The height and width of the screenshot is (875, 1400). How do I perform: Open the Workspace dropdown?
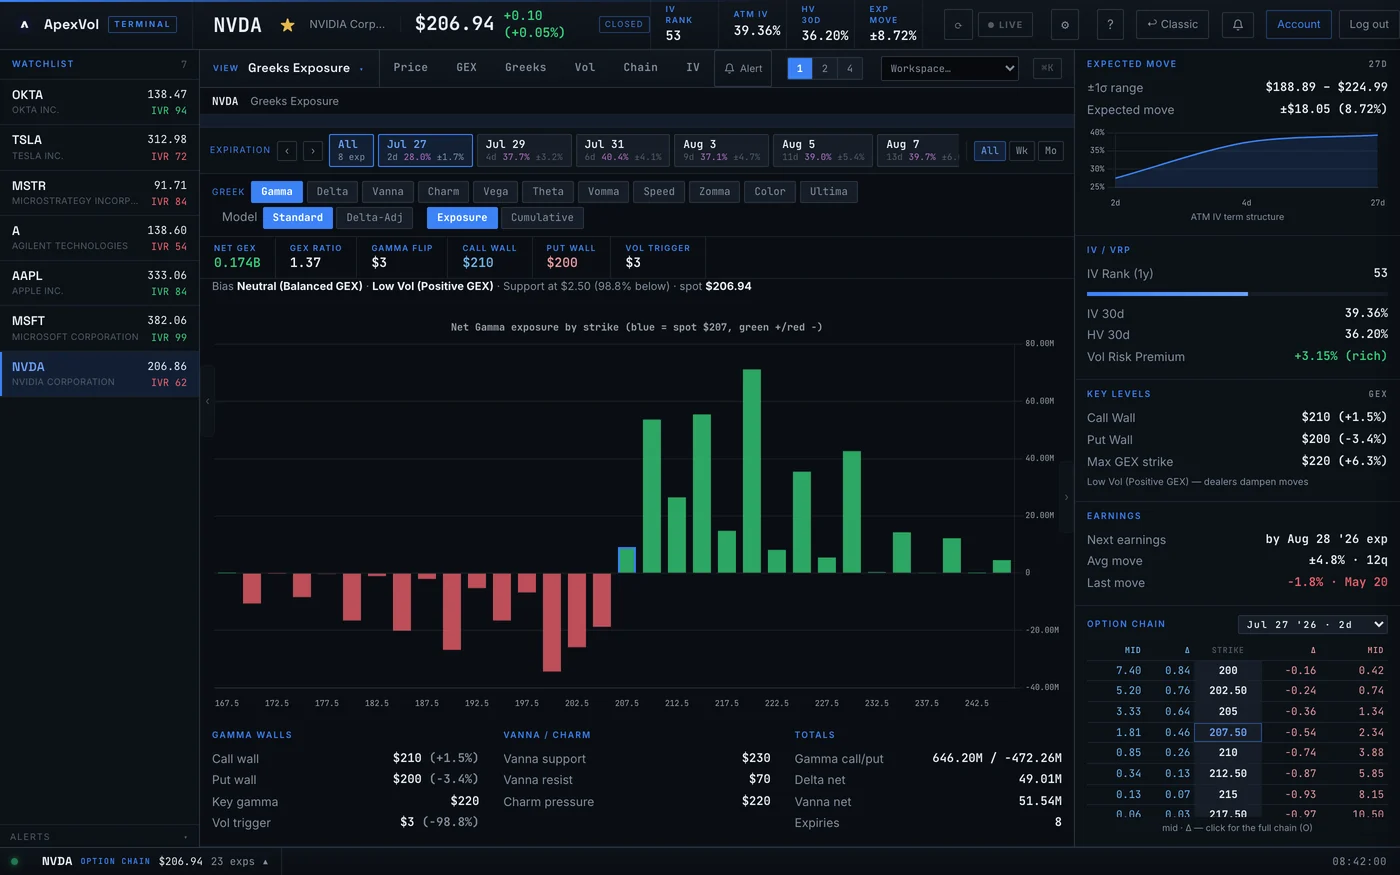(x=949, y=68)
